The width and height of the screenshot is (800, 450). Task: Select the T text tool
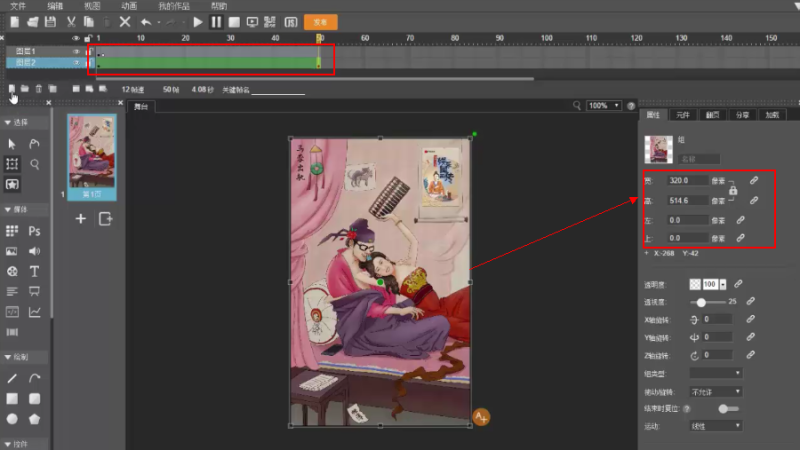[34, 271]
